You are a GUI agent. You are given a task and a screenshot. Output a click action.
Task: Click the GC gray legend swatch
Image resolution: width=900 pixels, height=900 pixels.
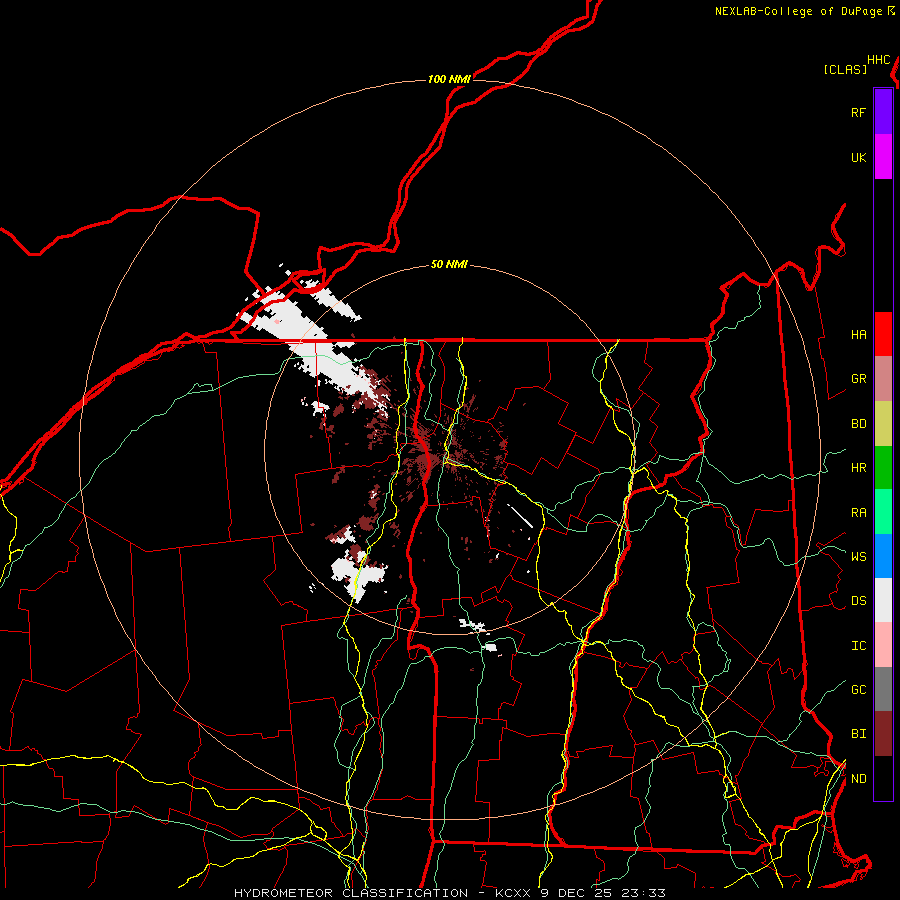[883, 689]
